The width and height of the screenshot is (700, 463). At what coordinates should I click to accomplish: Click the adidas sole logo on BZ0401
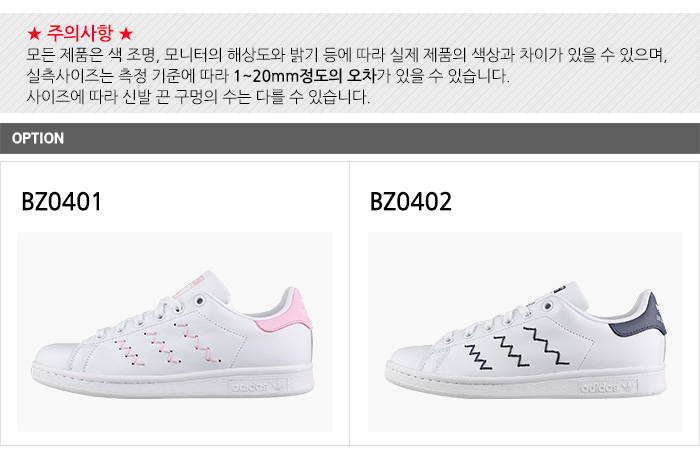click(x=258, y=387)
